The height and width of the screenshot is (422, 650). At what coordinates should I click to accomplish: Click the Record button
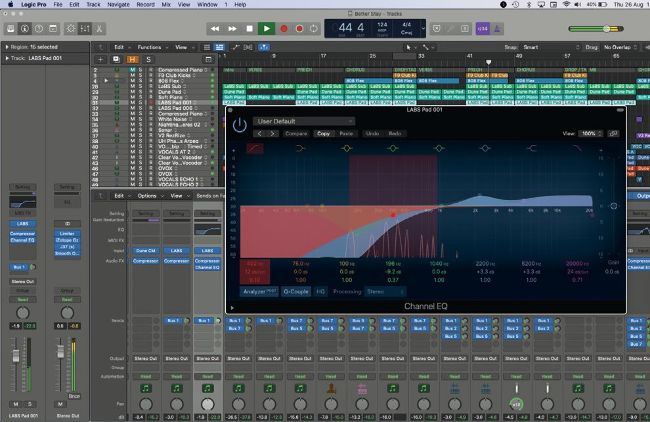284,29
